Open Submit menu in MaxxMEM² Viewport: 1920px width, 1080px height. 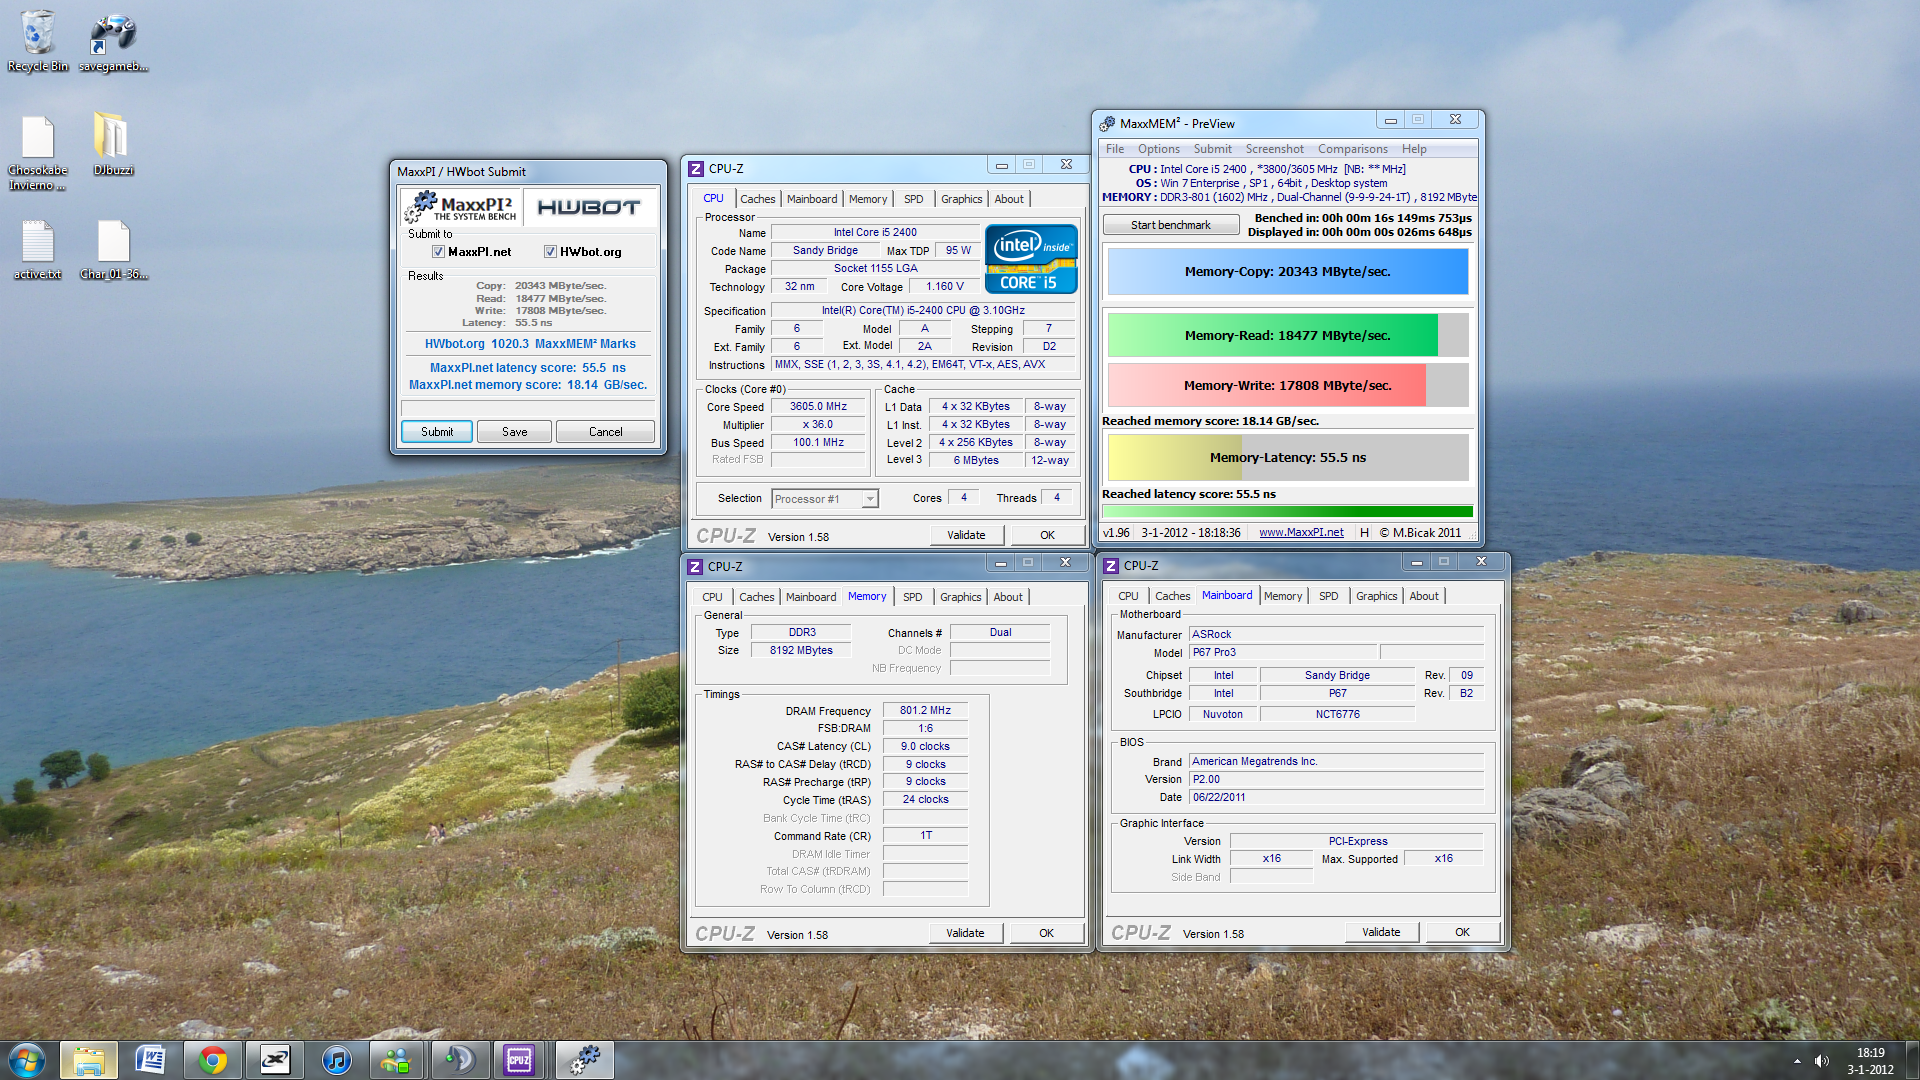(x=1212, y=149)
